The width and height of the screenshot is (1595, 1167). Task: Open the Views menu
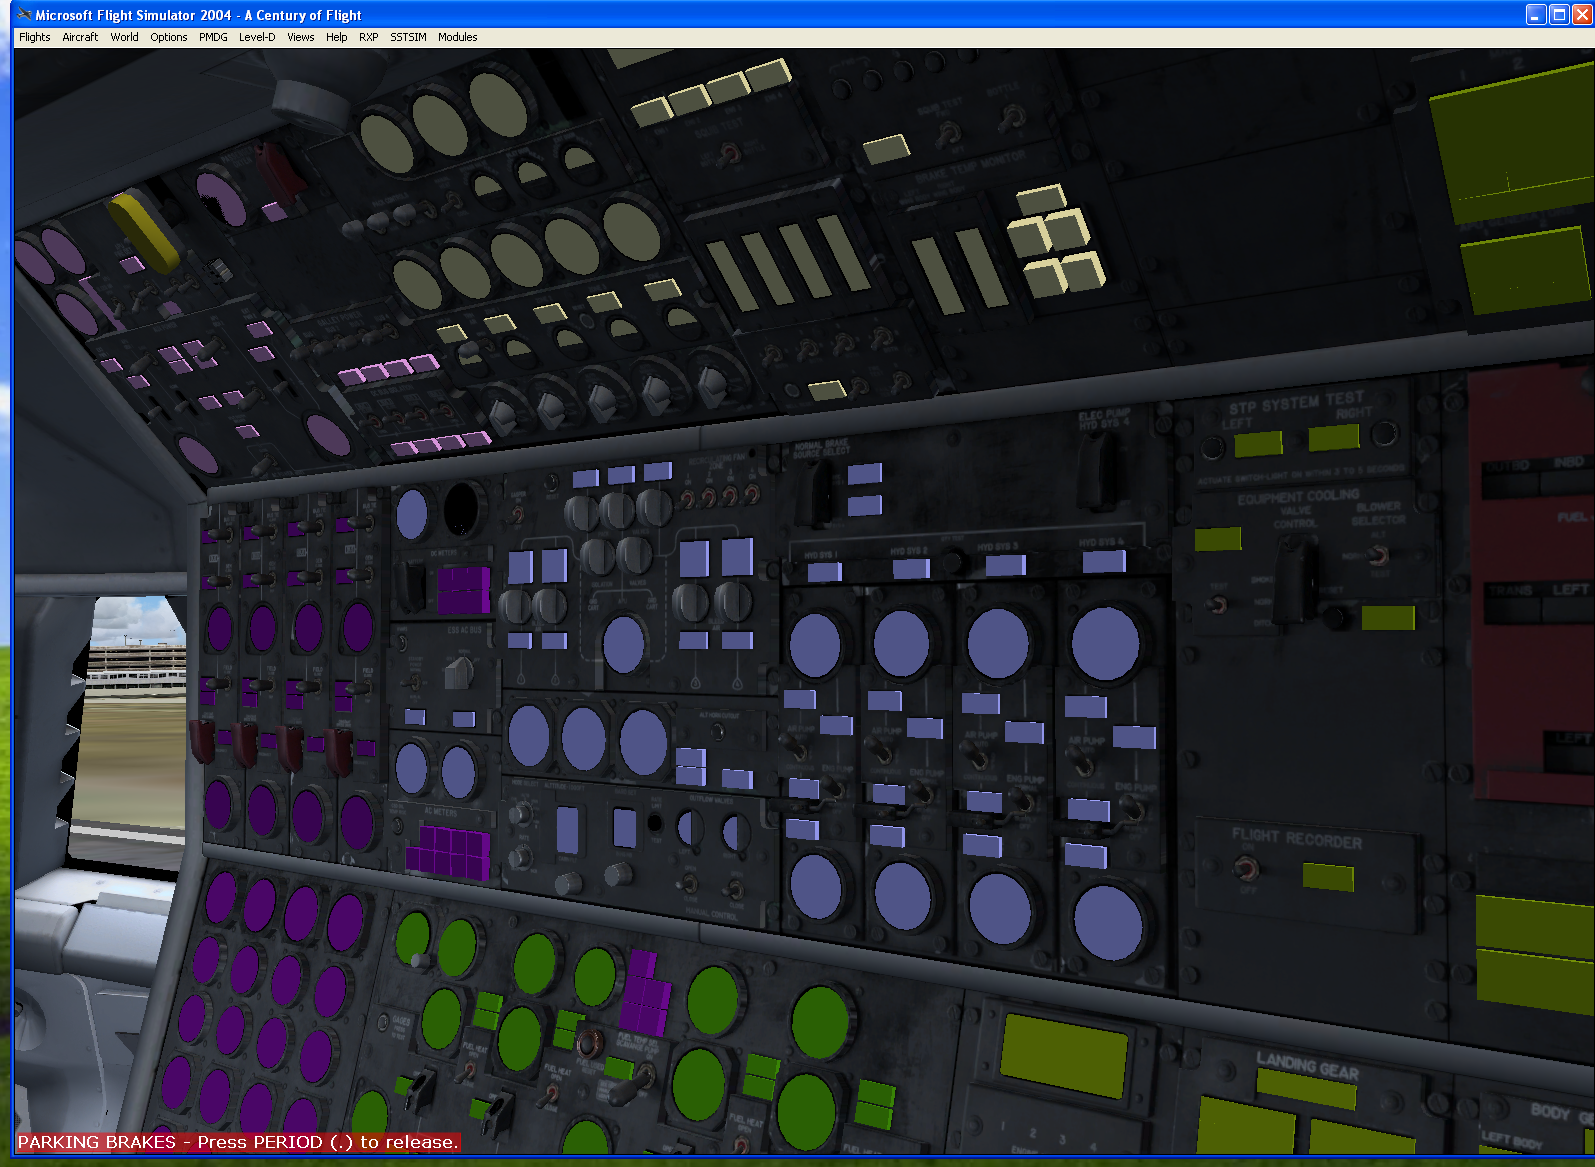pos(300,37)
